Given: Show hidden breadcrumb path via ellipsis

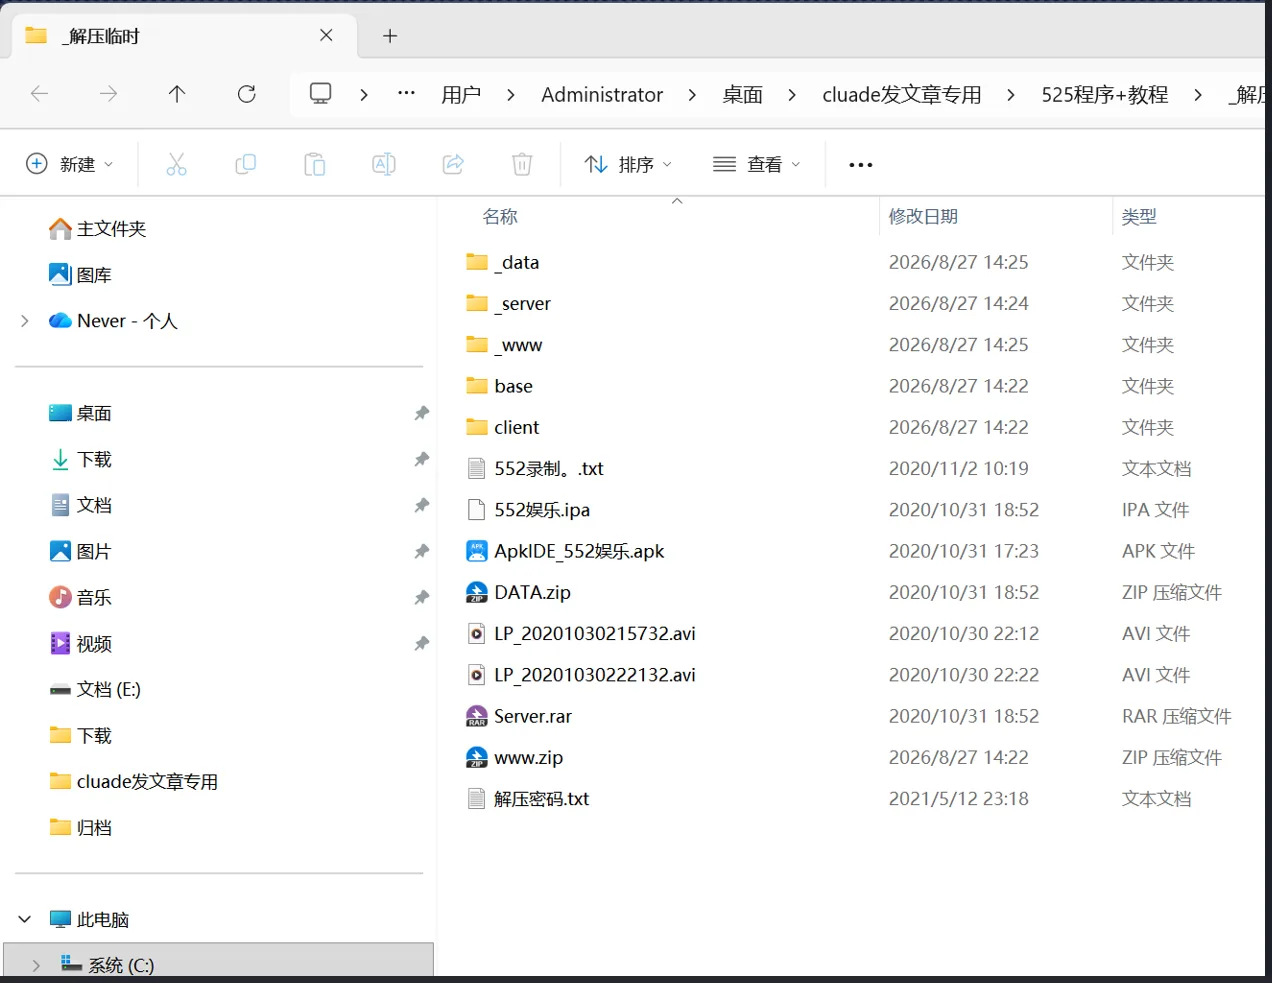Looking at the screenshot, I should point(406,93).
